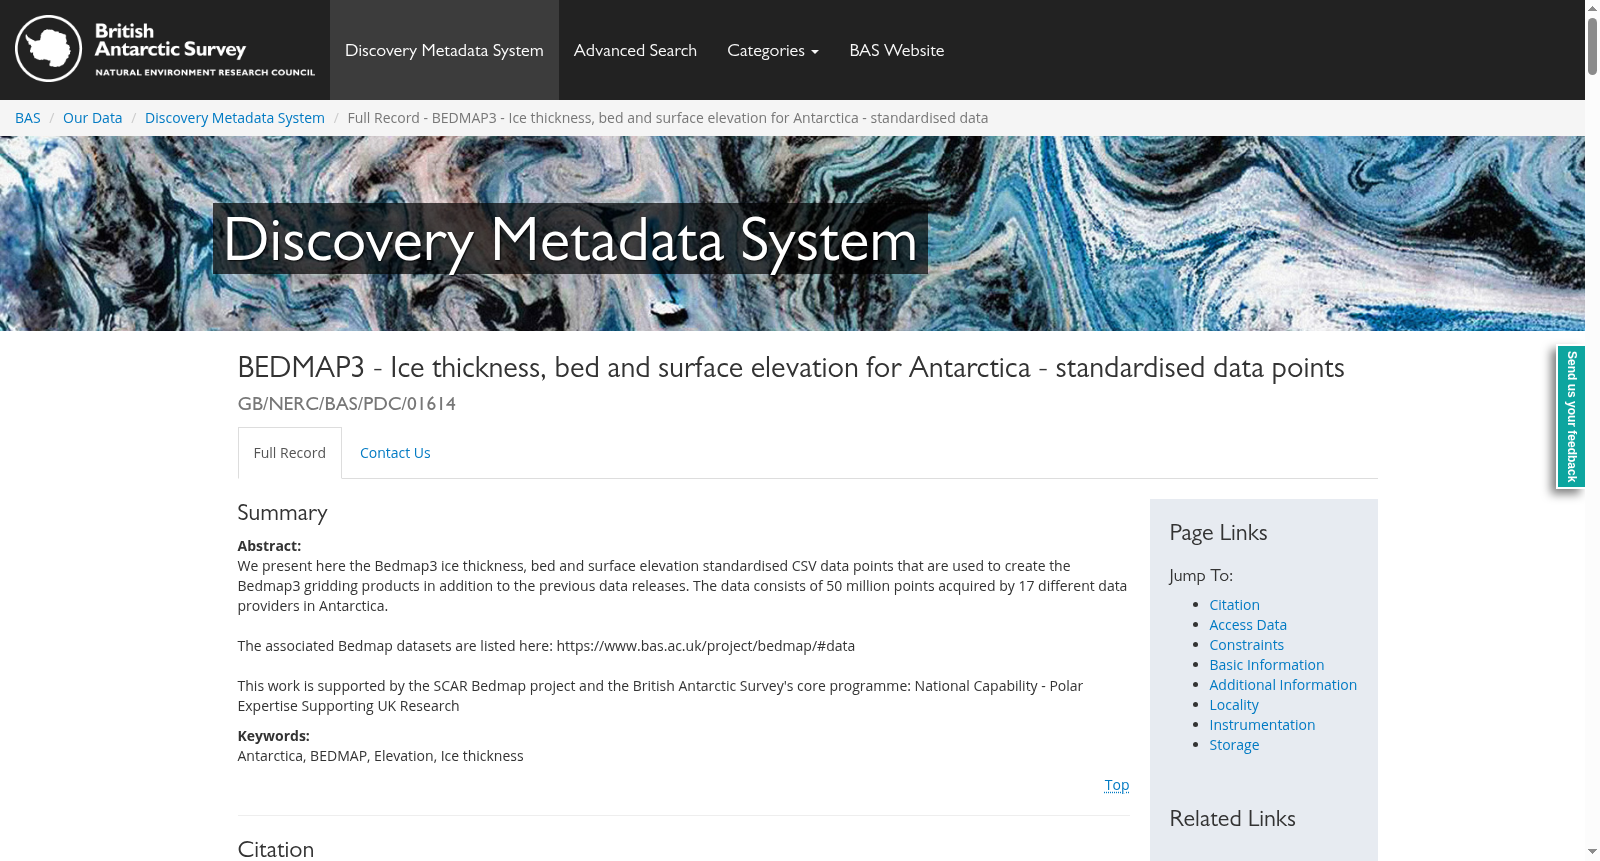Expand the Categories dropdown menu
1600x861 pixels.
point(773,50)
